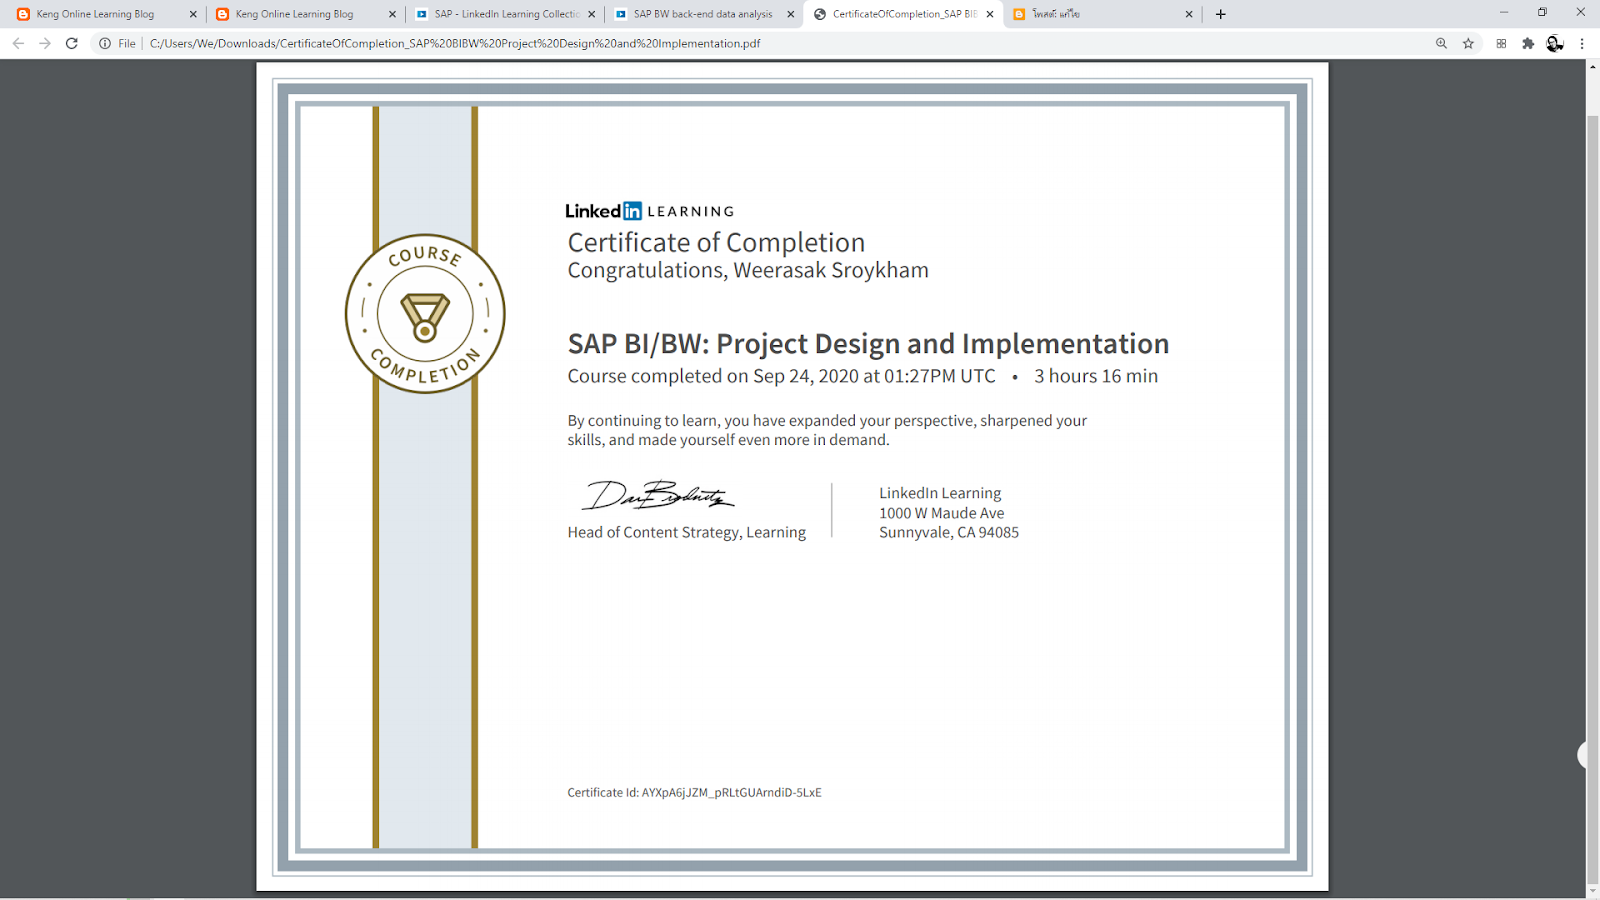
Task: Bookmark this page with the star
Action: pyautogui.click(x=1468, y=43)
